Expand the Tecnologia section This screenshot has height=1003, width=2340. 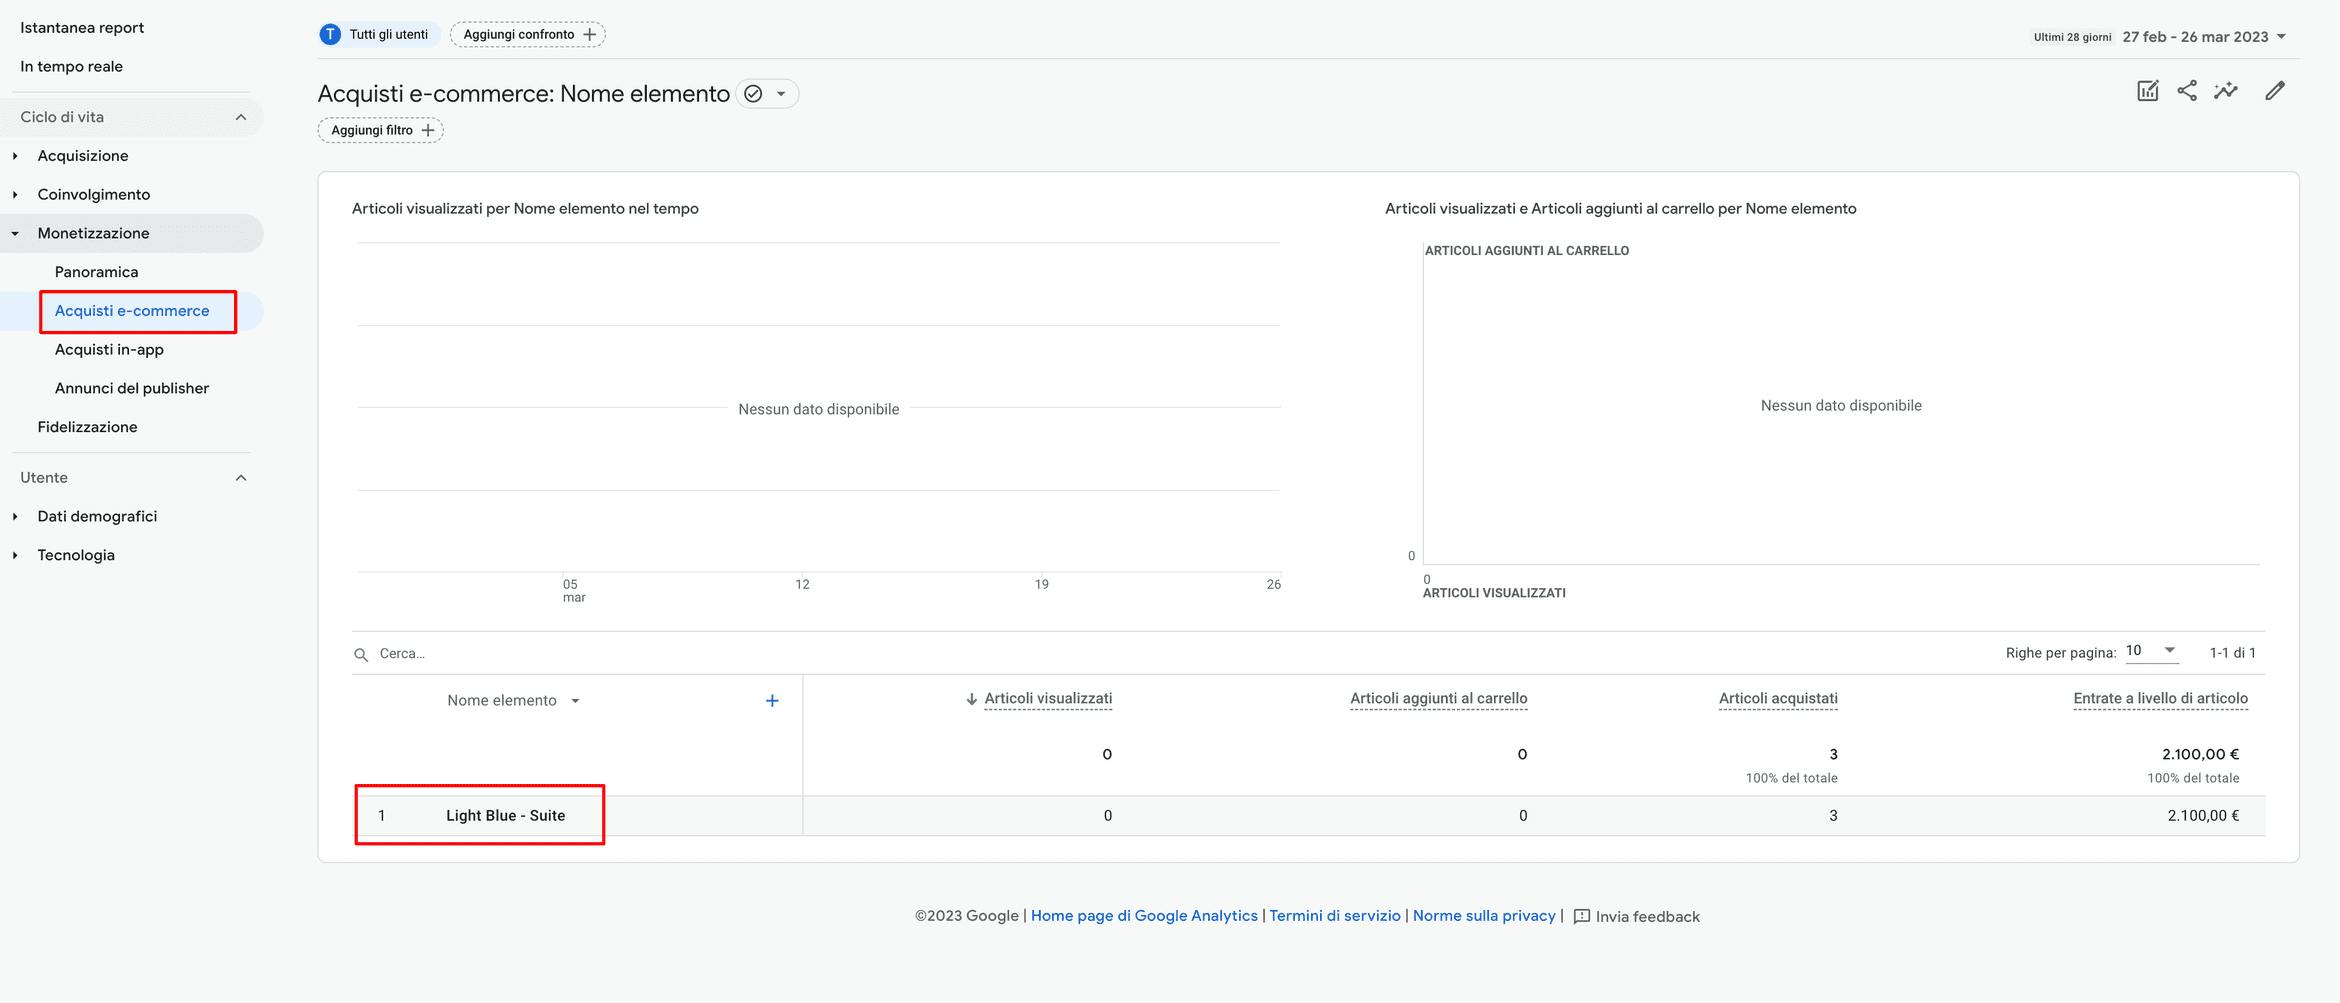pos(15,556)
